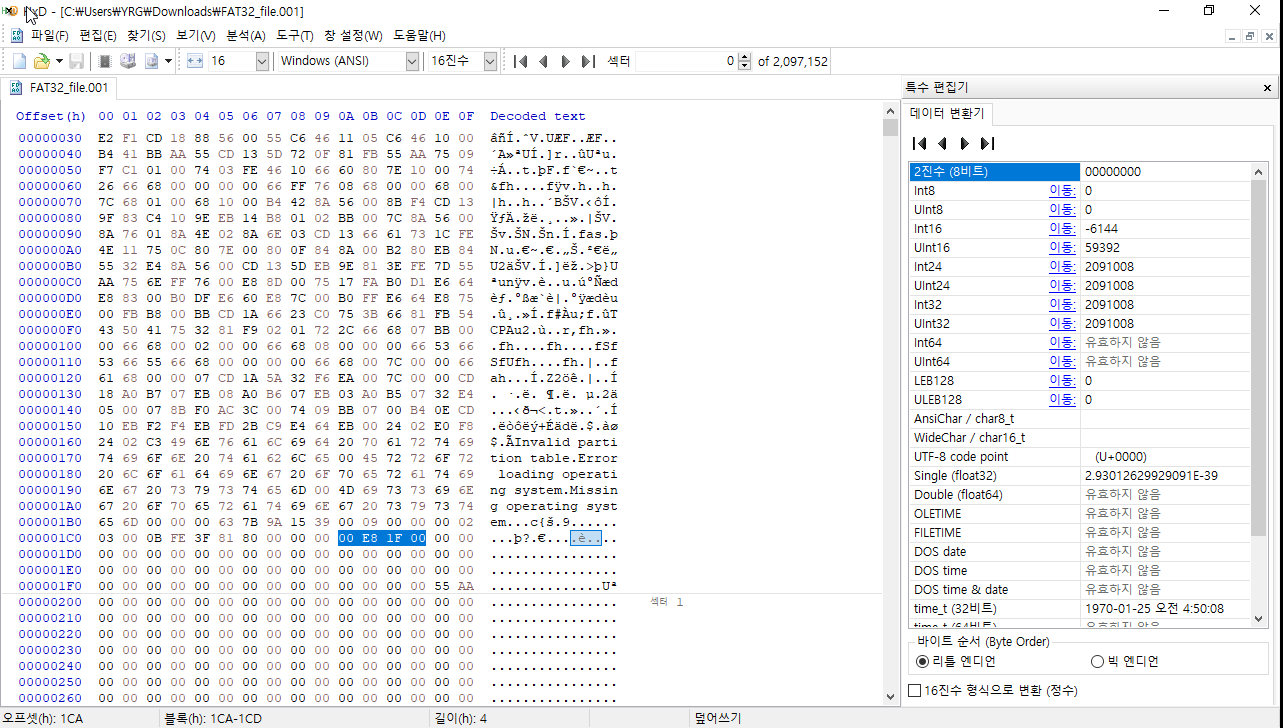1283x728 pixels.
Task: Jump to last sector in toolbar
Action: click(x=588, y=61)
